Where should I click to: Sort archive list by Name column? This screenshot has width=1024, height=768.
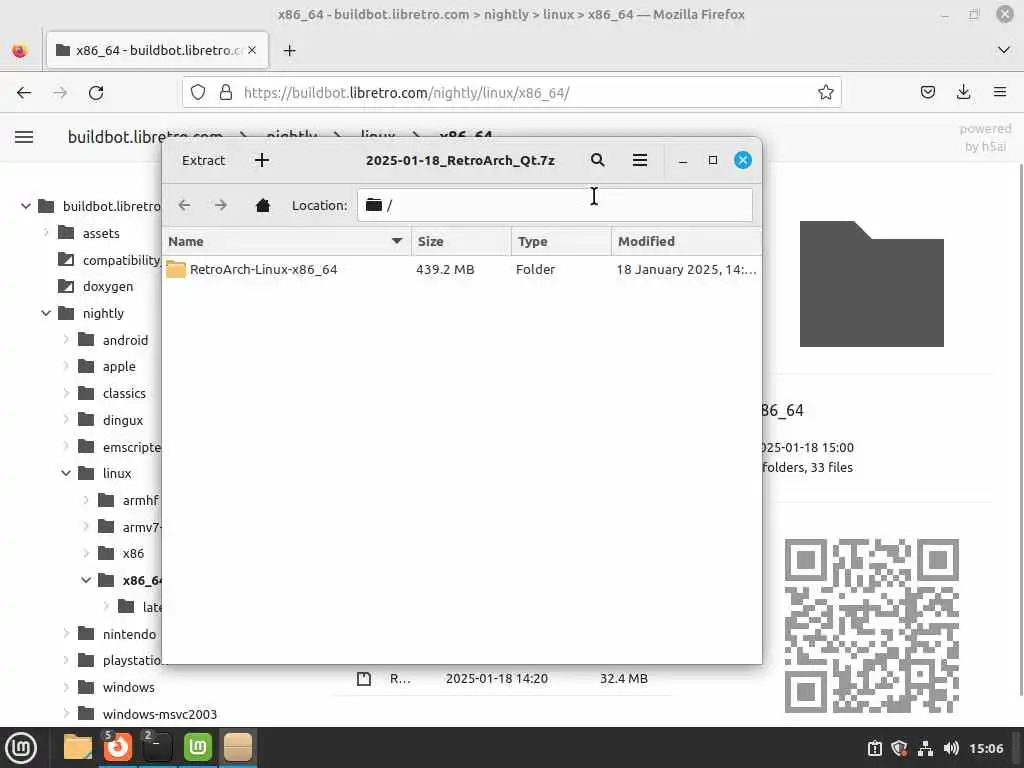pyautogui.click(x=286, y=241)
